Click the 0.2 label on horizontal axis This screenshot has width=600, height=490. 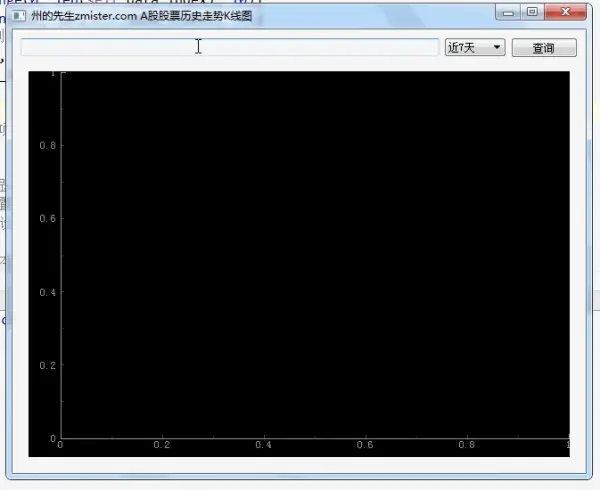tap(162, 445)
